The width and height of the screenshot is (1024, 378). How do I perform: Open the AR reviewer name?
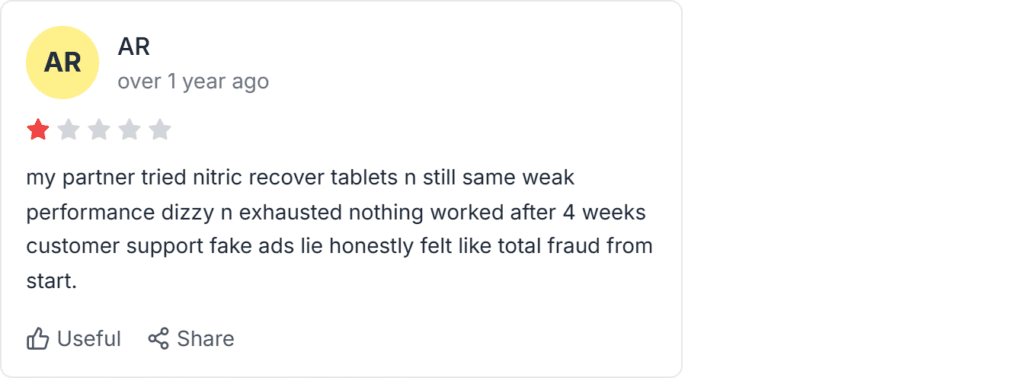[x=134, y=46]
